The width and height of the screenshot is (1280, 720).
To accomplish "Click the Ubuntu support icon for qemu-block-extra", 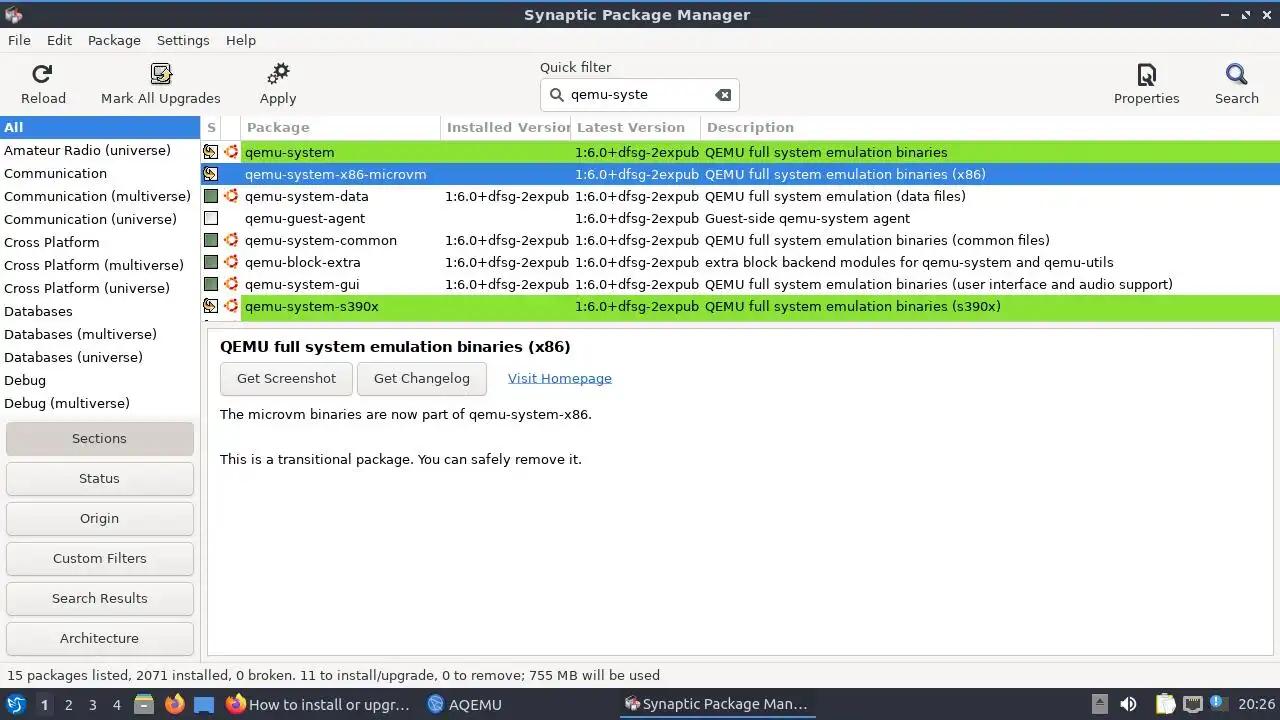I will click(231, 262).
